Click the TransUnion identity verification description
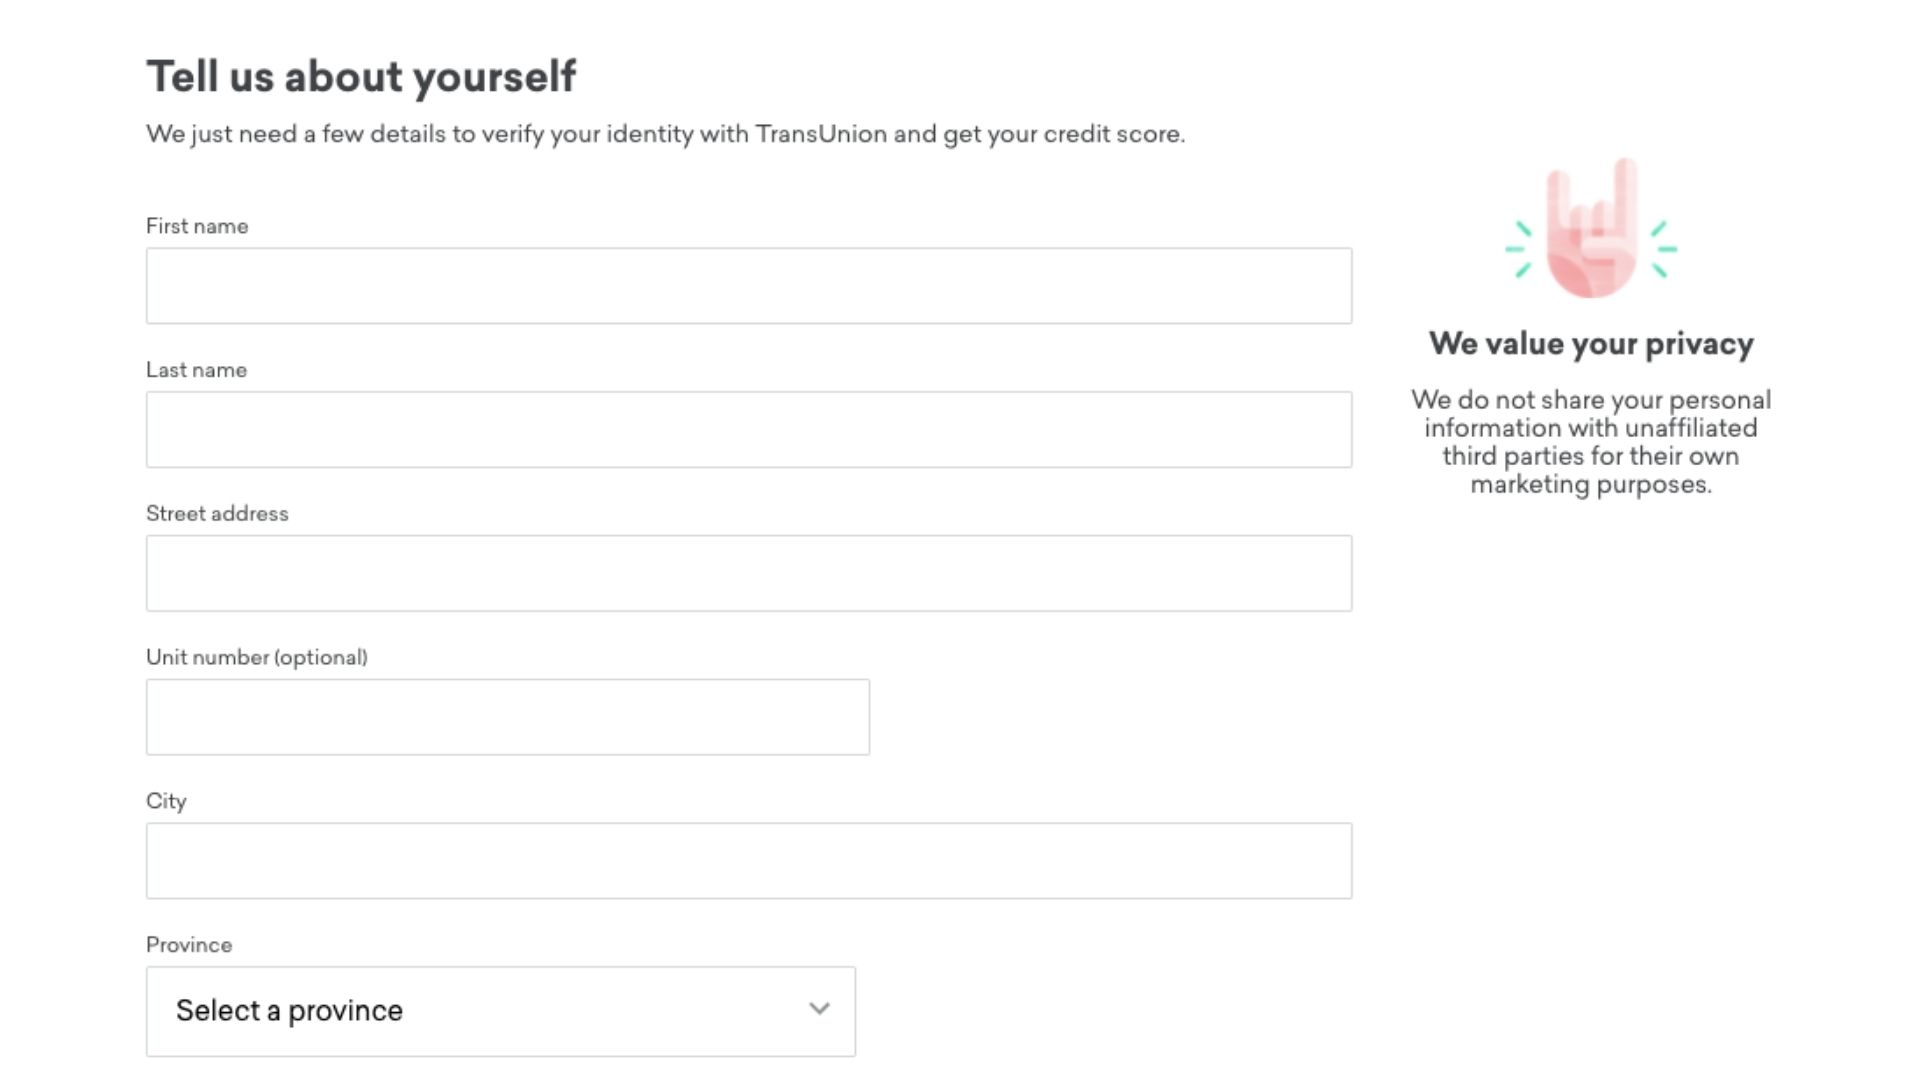Viewport: 1920px width, 1080px height. point(665,134)
